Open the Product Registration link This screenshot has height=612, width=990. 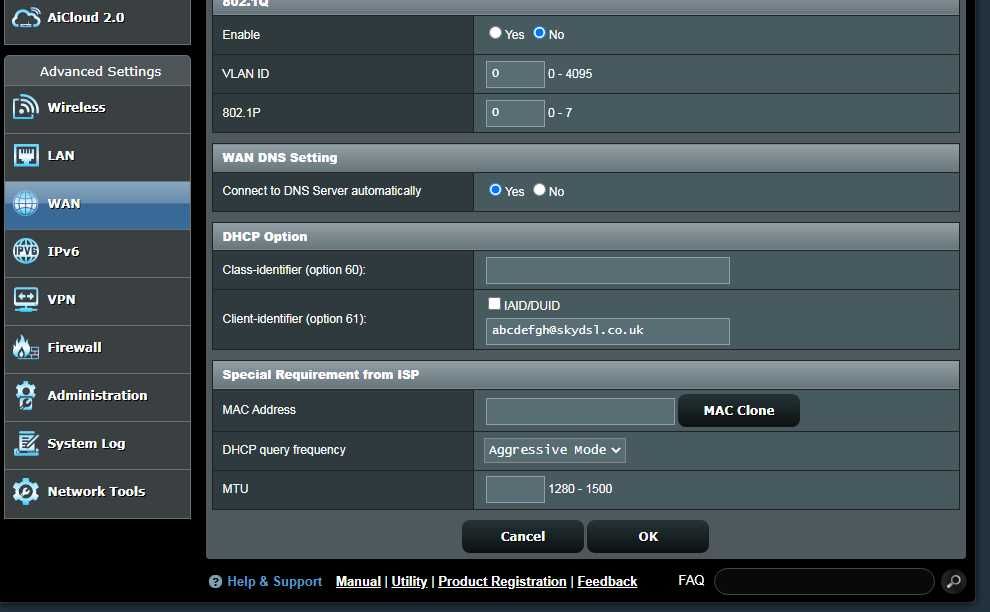502,581
